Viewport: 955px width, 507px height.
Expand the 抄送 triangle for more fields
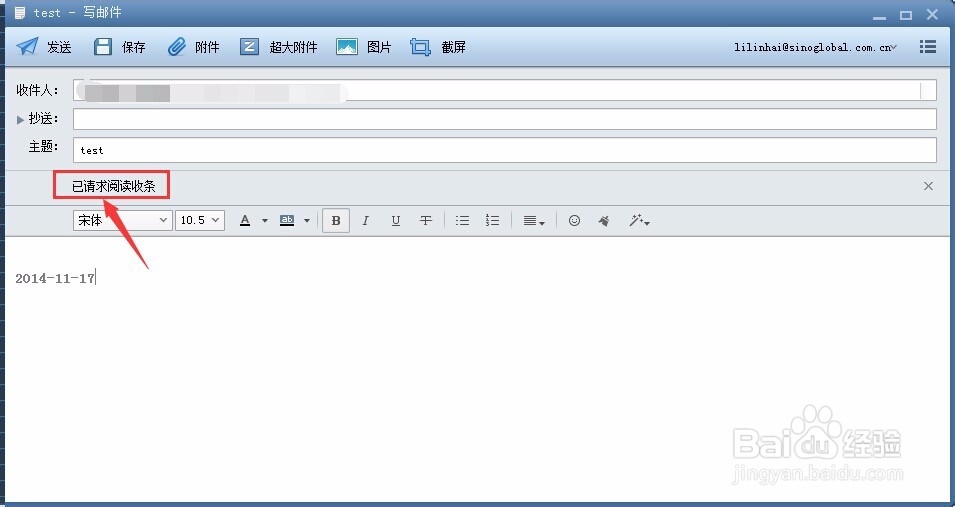[20, 119]
